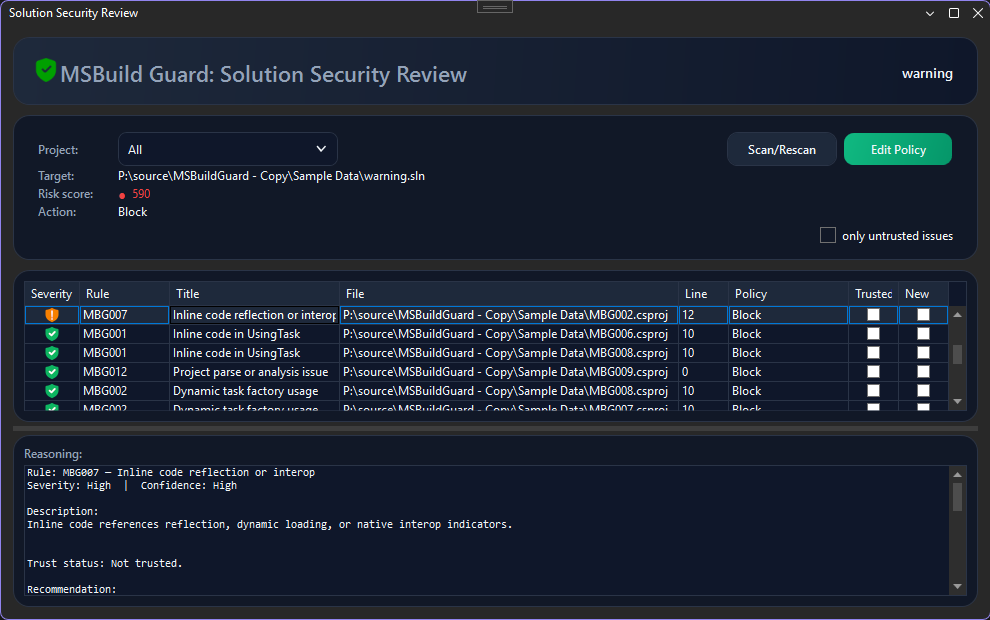The width and height of the screenshot is (990, 620).
Task: Click green shield icon in MBG006.csproj row
Action: coord(52,333)
